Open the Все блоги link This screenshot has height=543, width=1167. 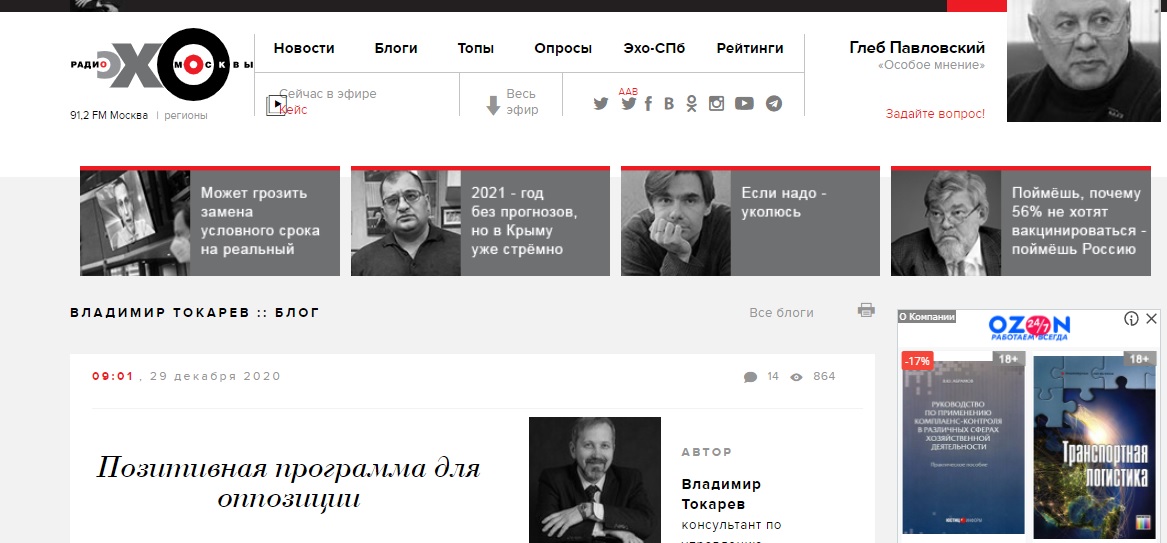click(x=781, y=313)
